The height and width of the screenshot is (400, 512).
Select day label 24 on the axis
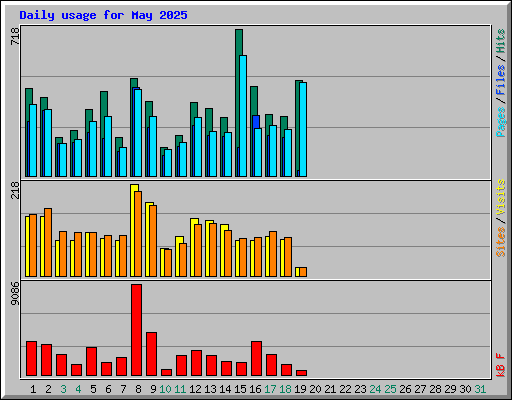[375, 389]
